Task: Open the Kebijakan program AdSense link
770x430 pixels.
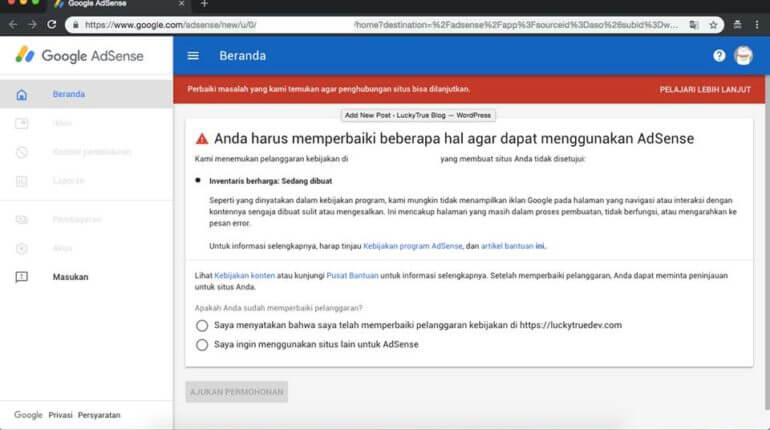Action: (412, 246)
